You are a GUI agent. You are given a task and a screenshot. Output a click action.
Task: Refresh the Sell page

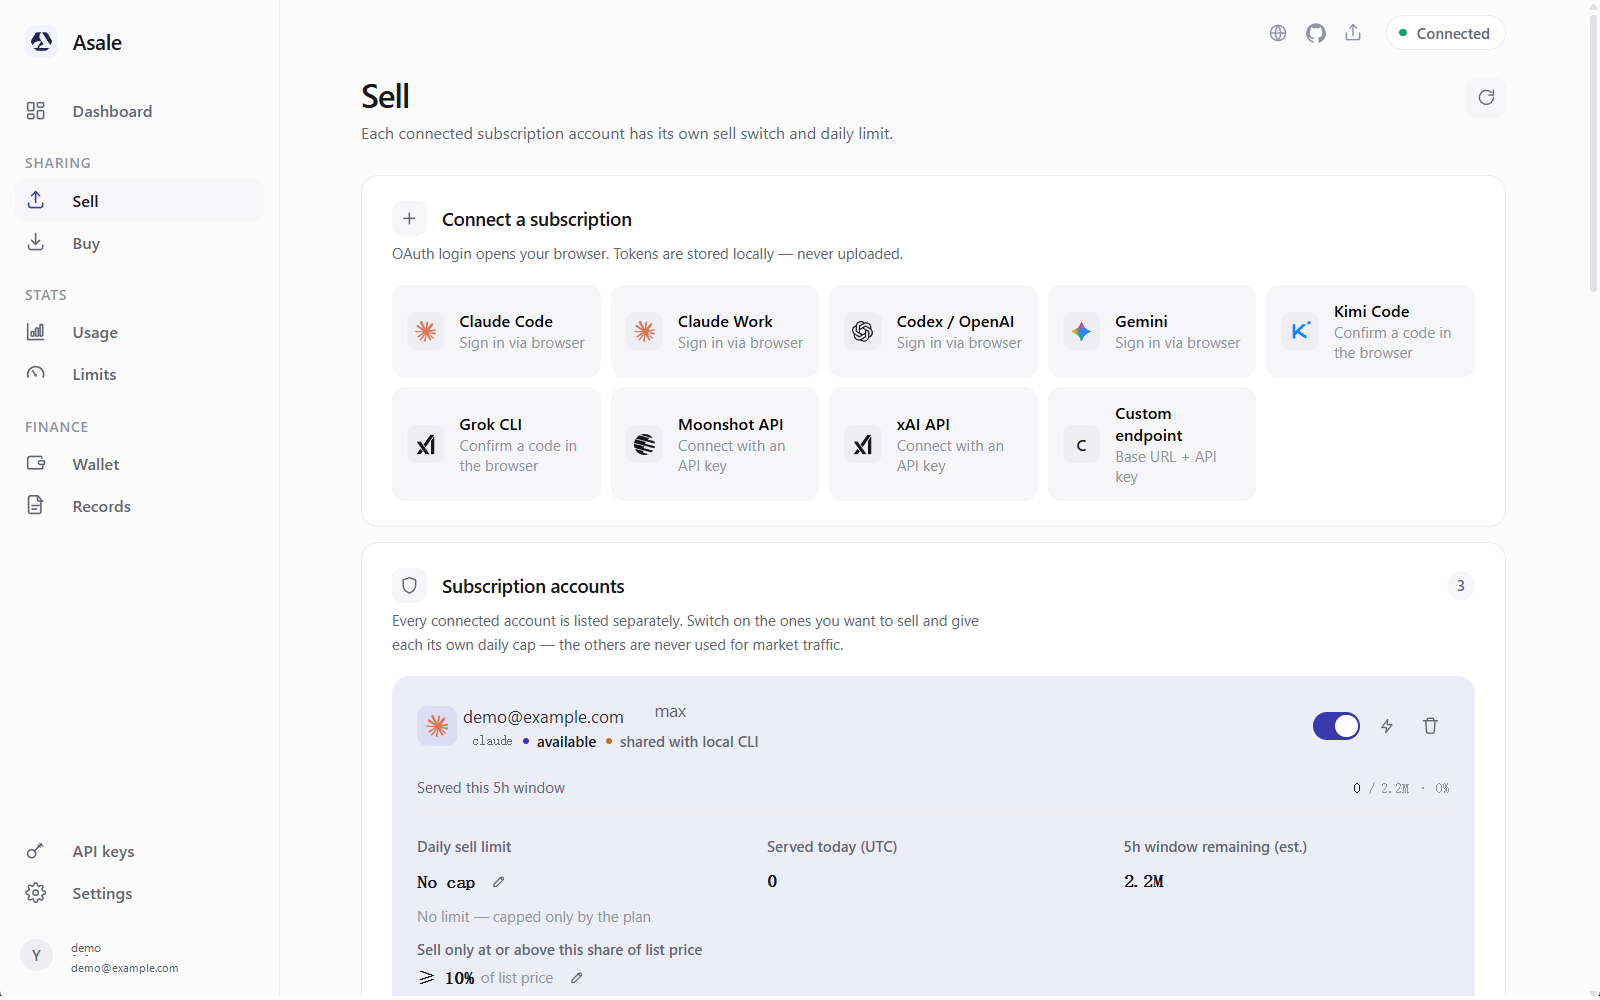click(x=1486, y=97)
